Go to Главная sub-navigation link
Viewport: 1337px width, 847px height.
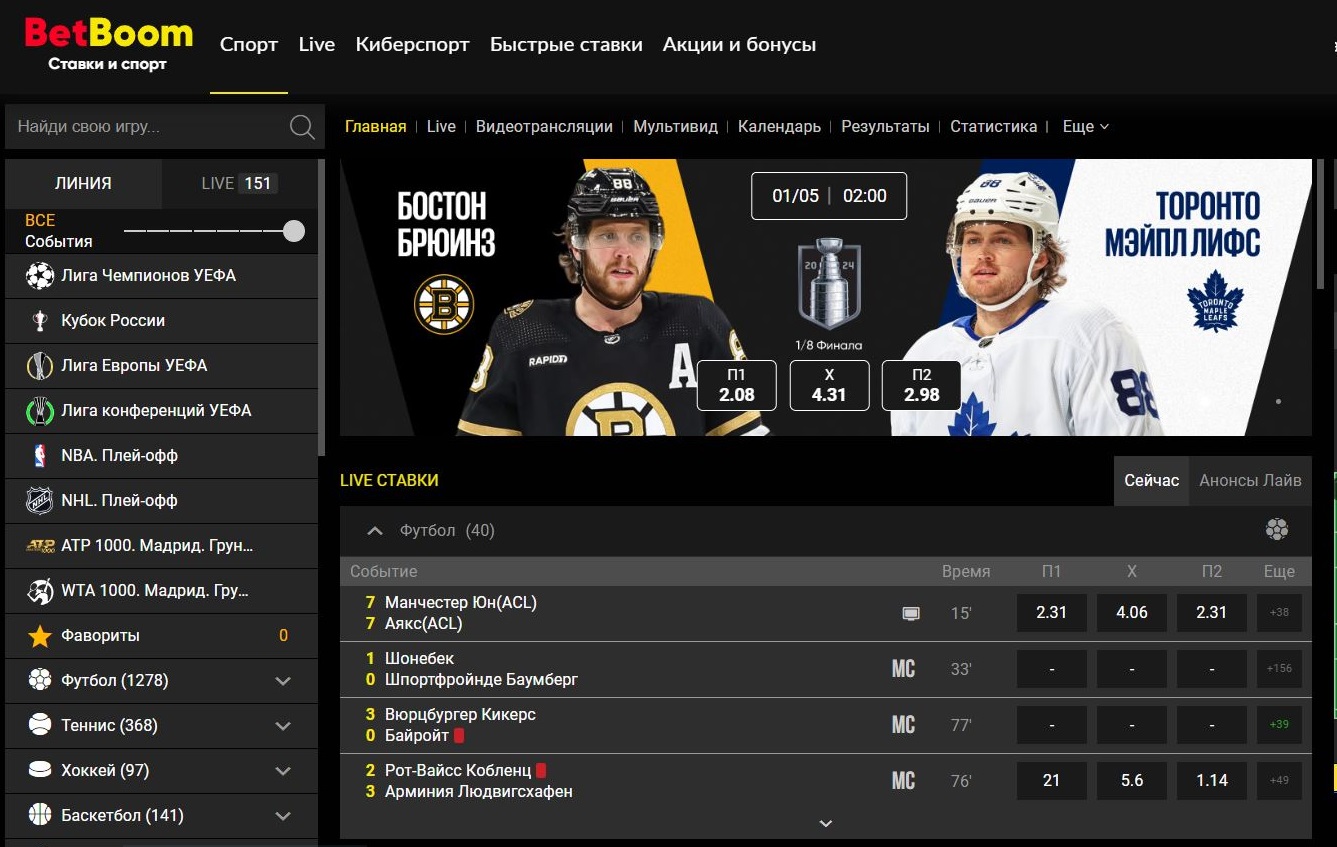[x=376, y=127]
